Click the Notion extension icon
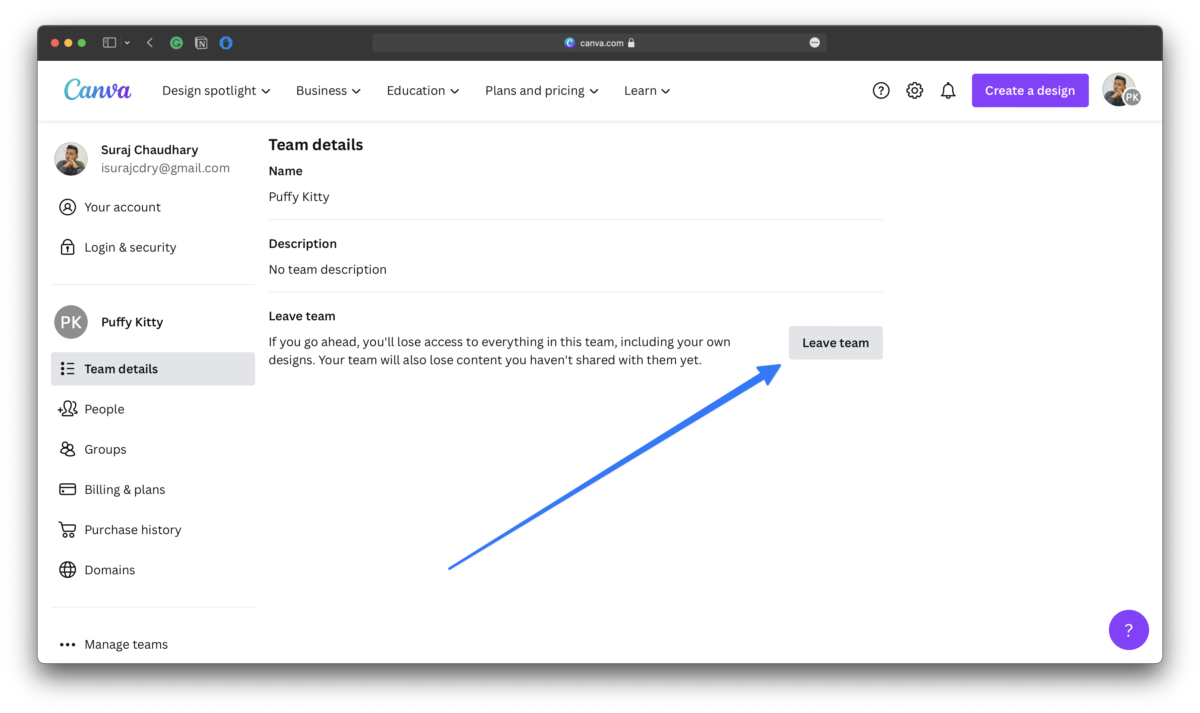The height and width of the screenshot is (713, 1200). [201, 43]
